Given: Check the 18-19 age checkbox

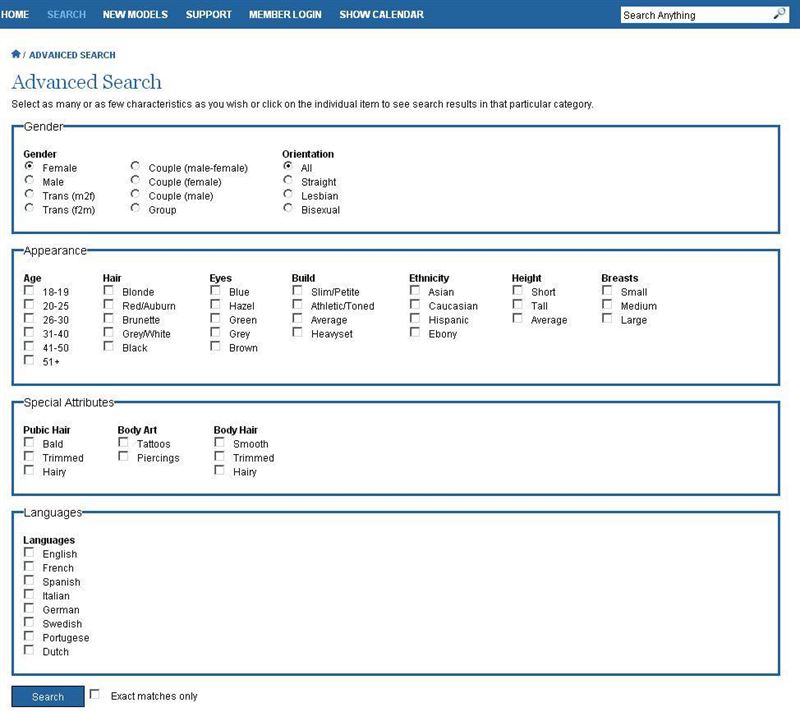Looking at the screenshot, I should pos(29,290).
